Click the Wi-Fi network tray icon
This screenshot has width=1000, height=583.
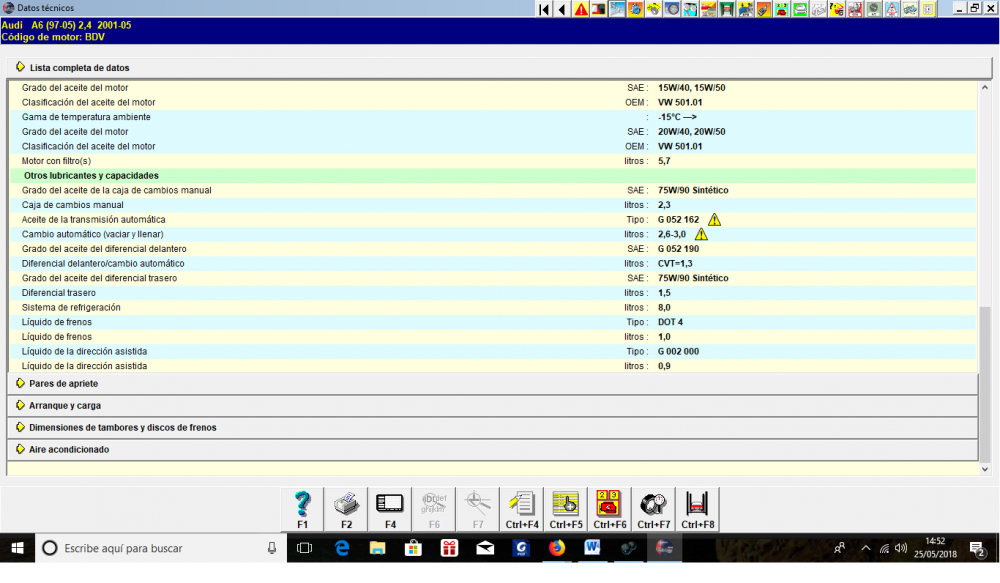(884, 548)
